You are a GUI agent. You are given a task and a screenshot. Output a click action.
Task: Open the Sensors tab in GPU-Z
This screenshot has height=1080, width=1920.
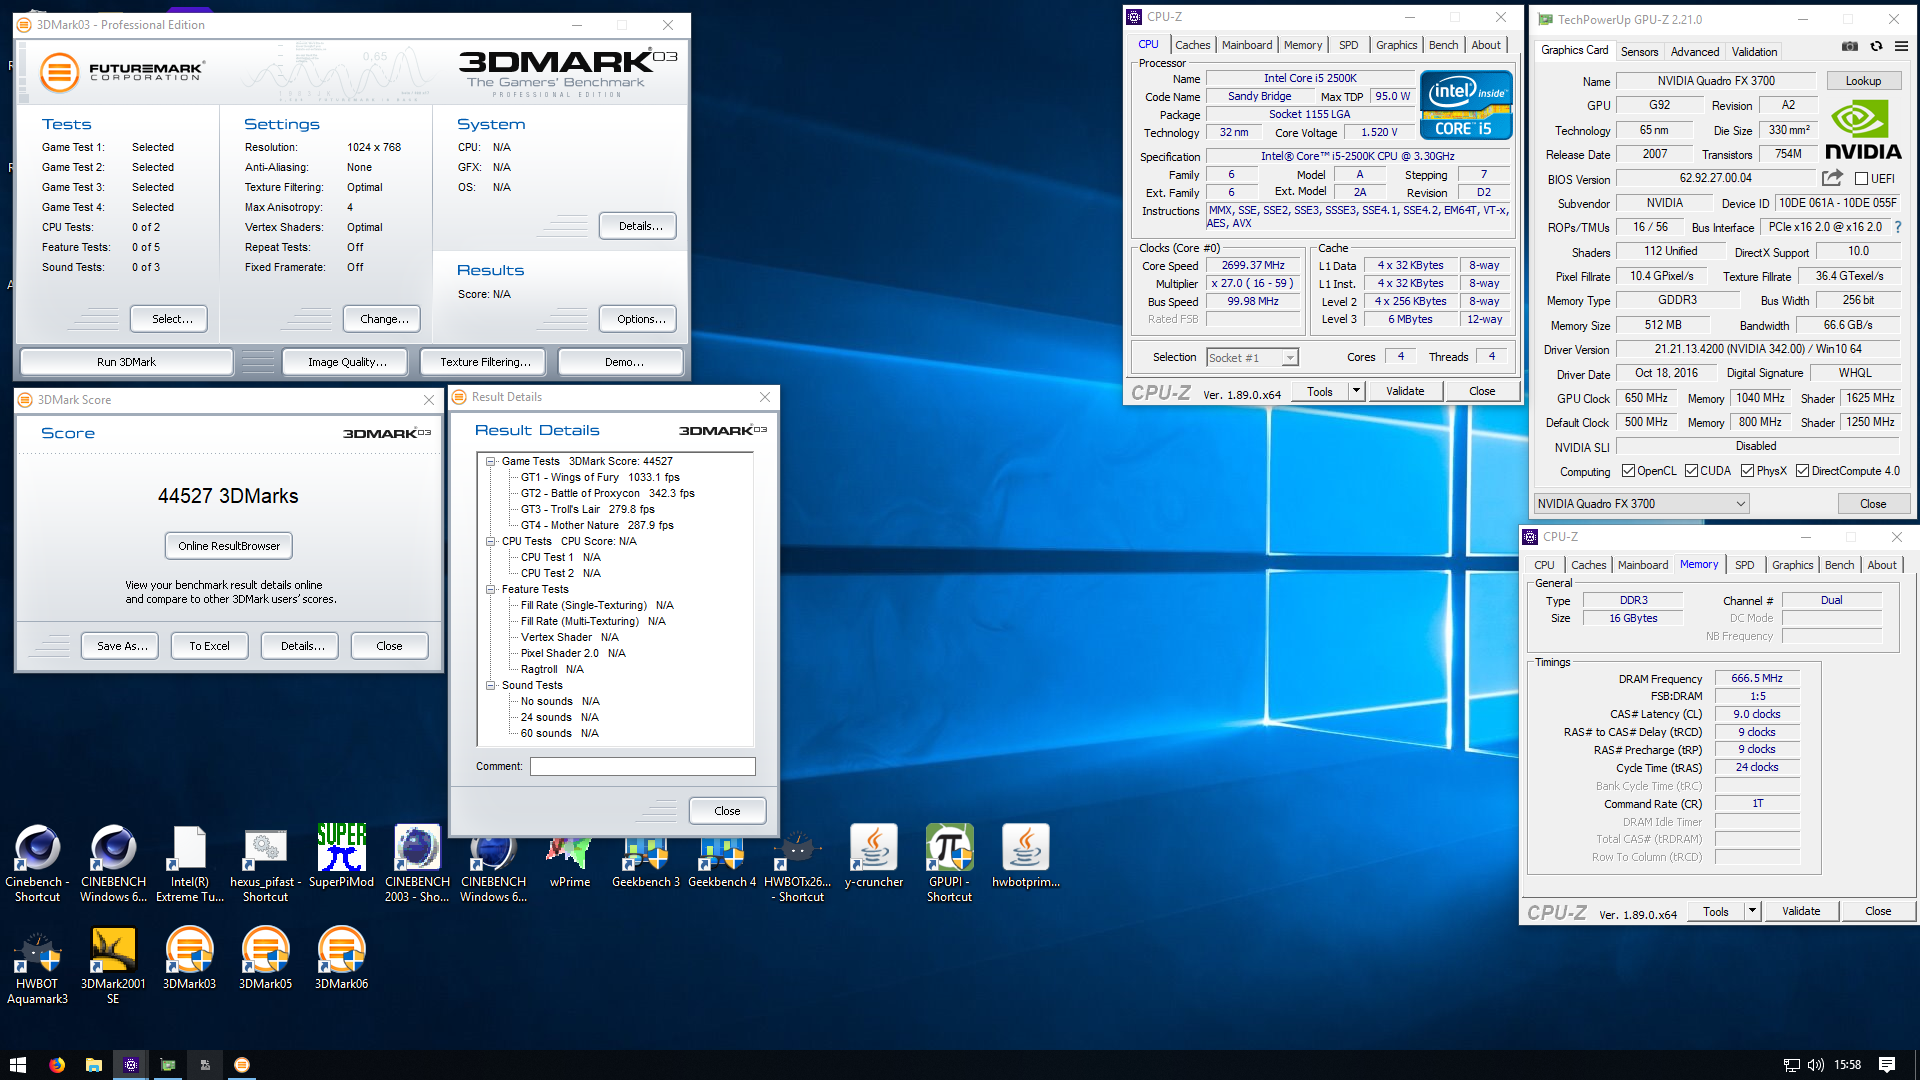[1639, 52]
